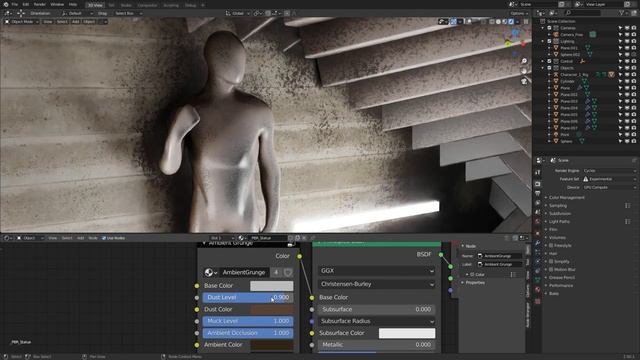Enable the Motion Blur checkbox
This screenshot has width=640, height=360.
point(551,269)
